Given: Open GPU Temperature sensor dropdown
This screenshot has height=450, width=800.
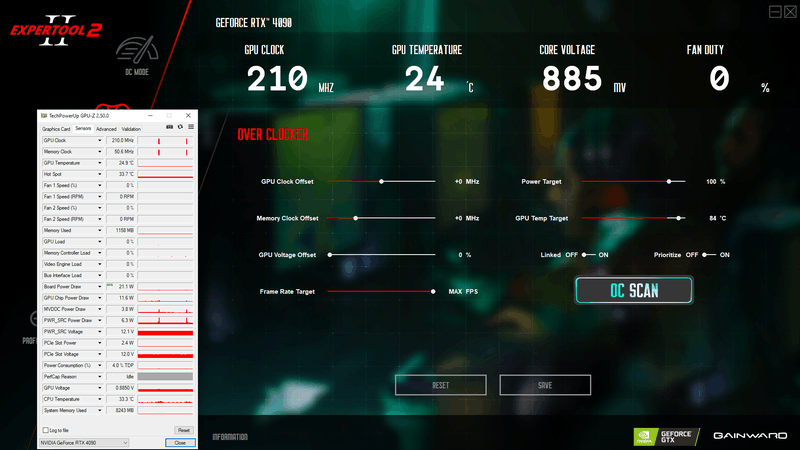Looking at the screenshot, I should click(x=99, y=163).
